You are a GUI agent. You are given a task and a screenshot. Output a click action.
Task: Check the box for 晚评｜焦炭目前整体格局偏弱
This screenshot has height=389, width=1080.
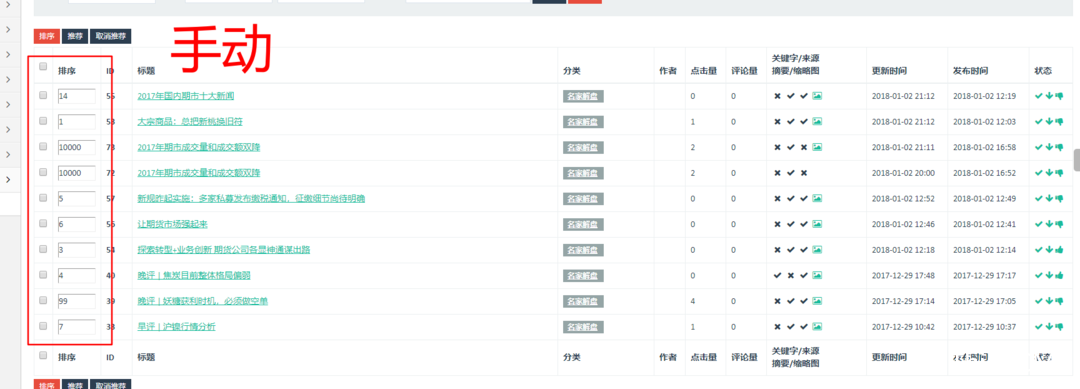43,275
